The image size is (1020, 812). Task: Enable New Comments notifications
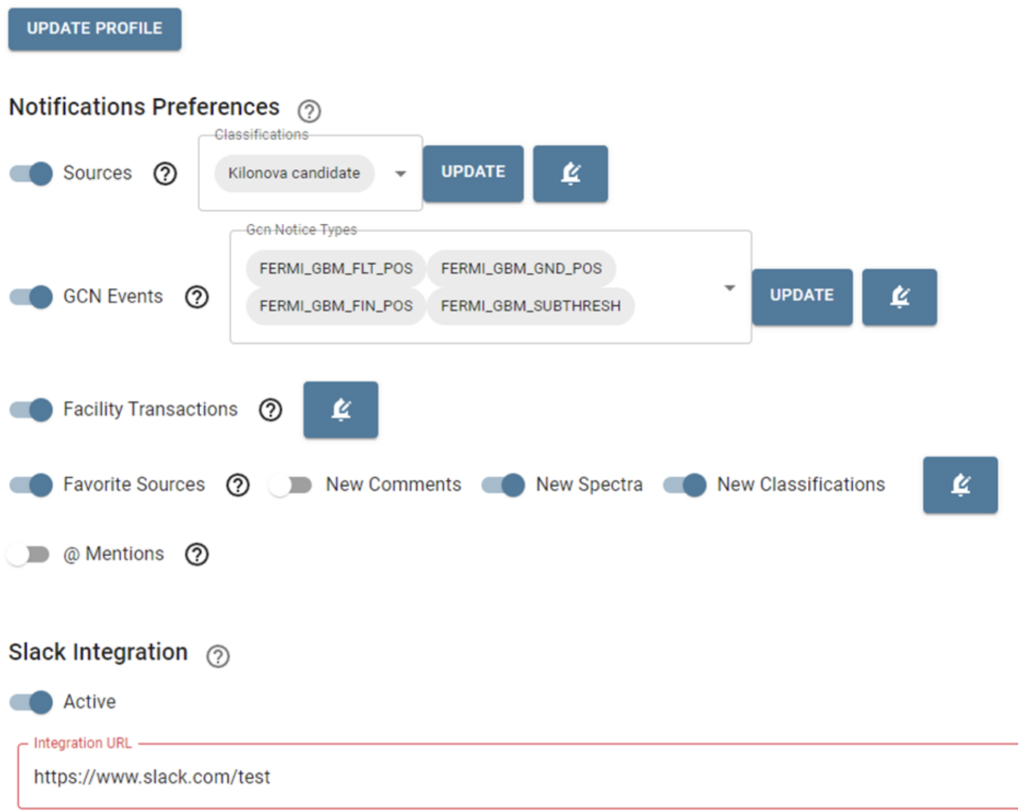pos(290,485)
